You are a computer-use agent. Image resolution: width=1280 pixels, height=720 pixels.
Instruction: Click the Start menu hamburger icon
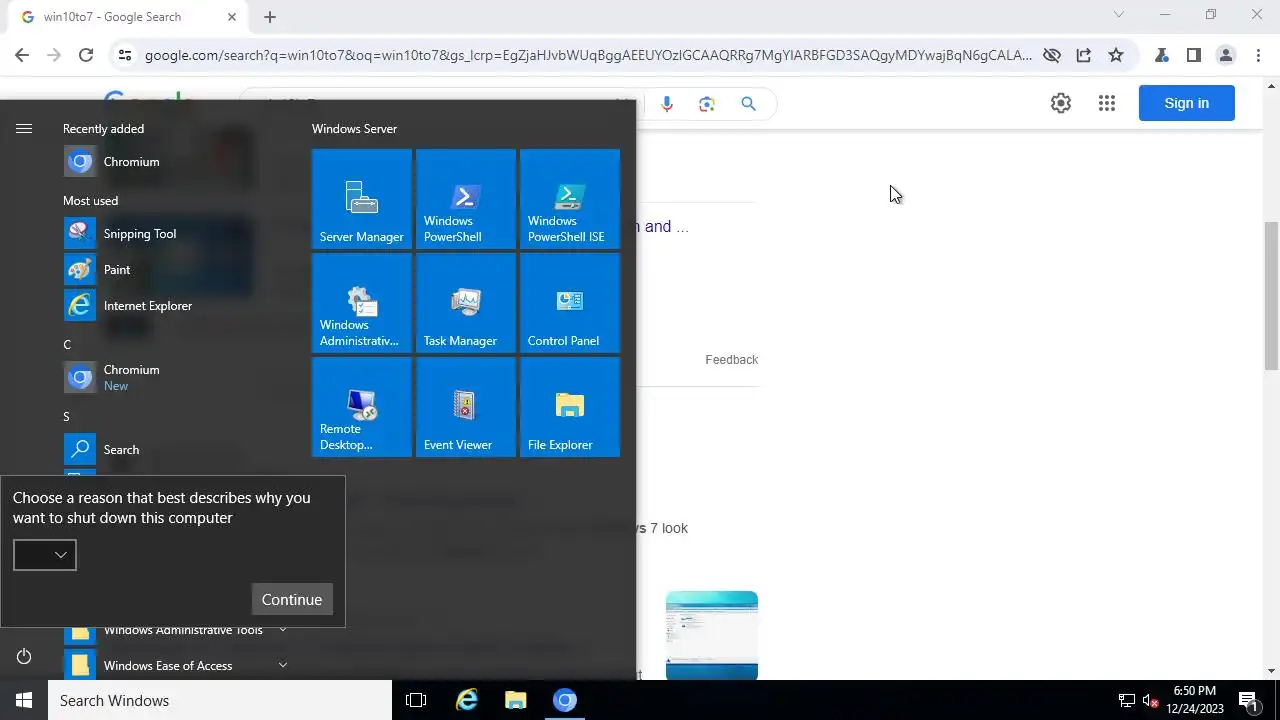[24, 128]
